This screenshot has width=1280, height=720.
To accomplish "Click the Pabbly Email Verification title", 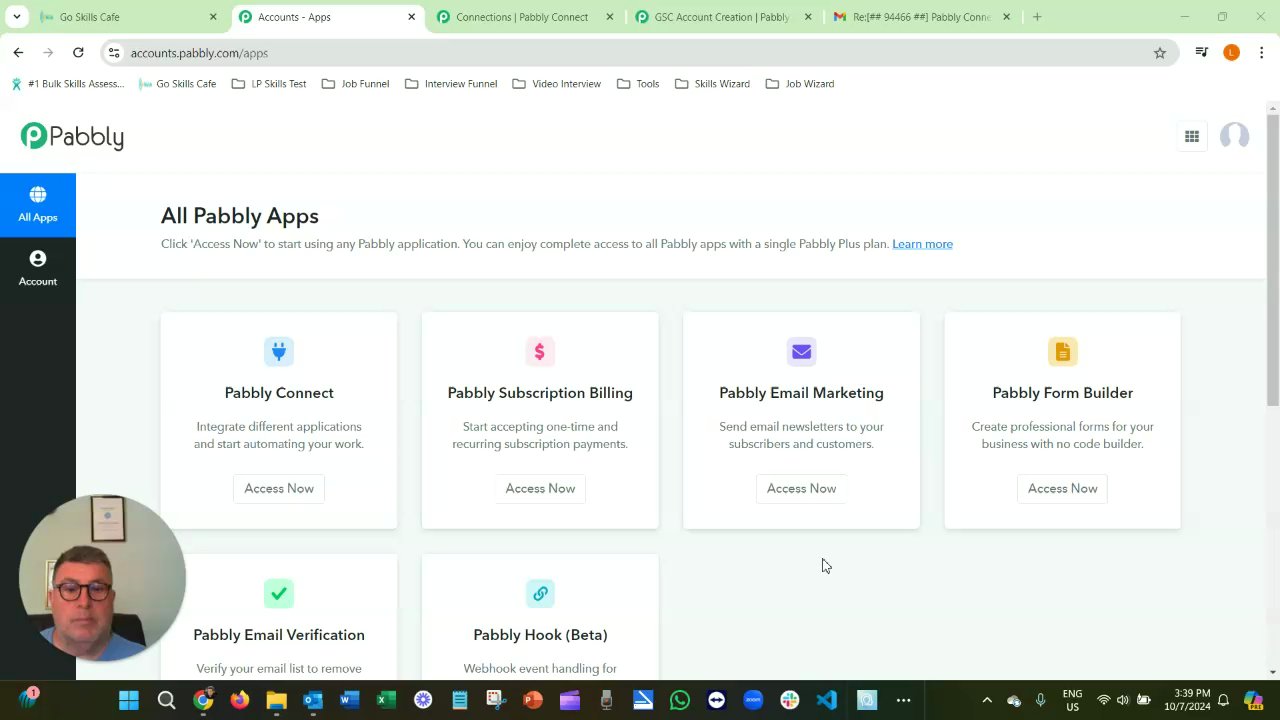I will coord(279,635).
